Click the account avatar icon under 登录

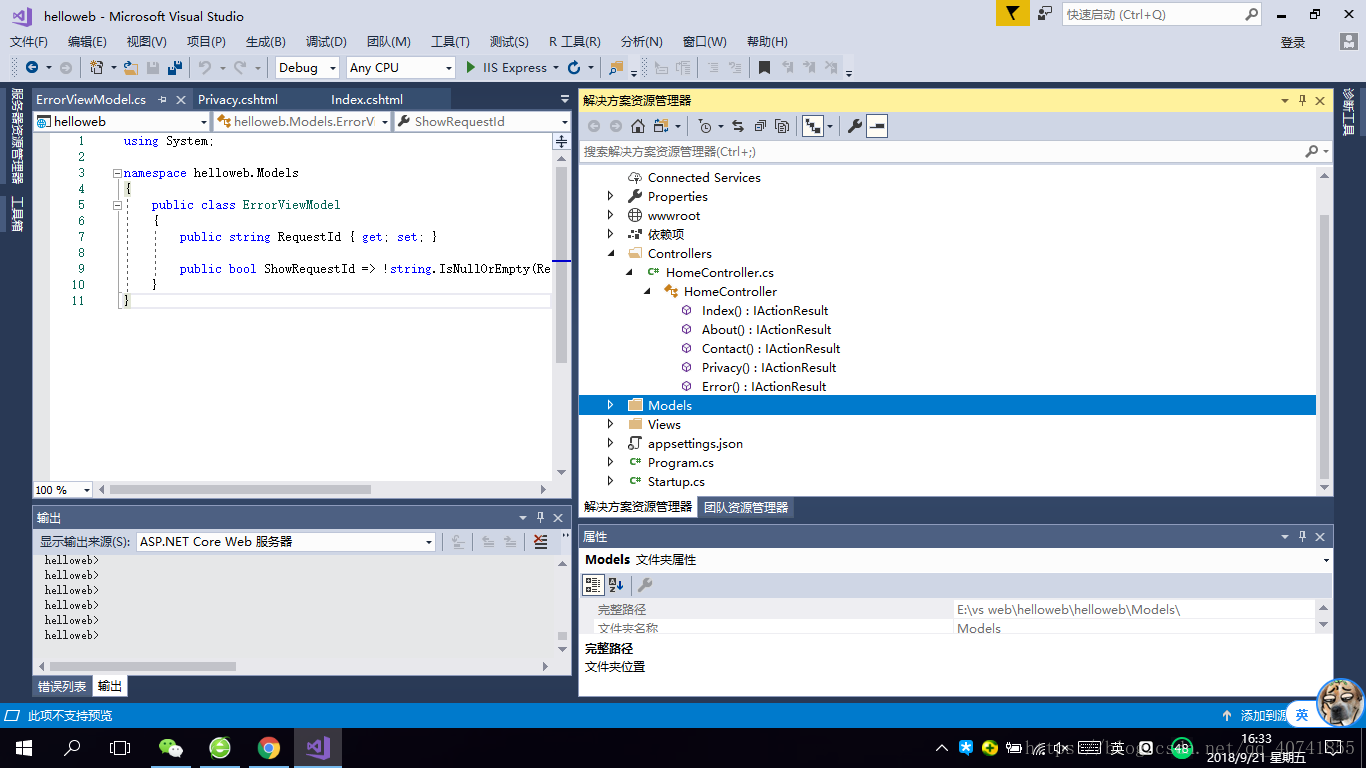coord(1348,42)
